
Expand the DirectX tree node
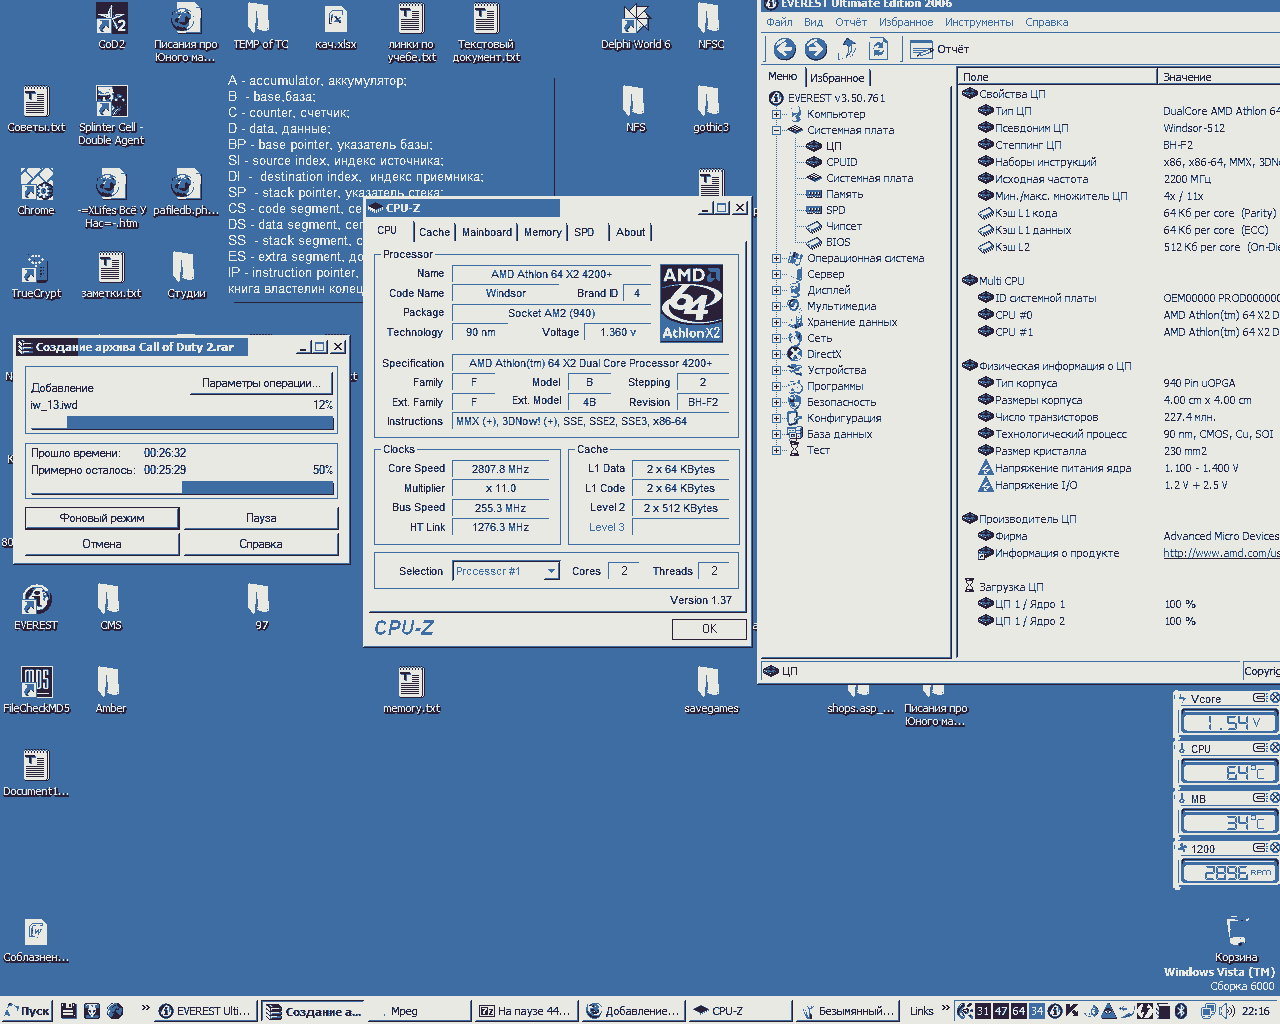click(776, 354)
